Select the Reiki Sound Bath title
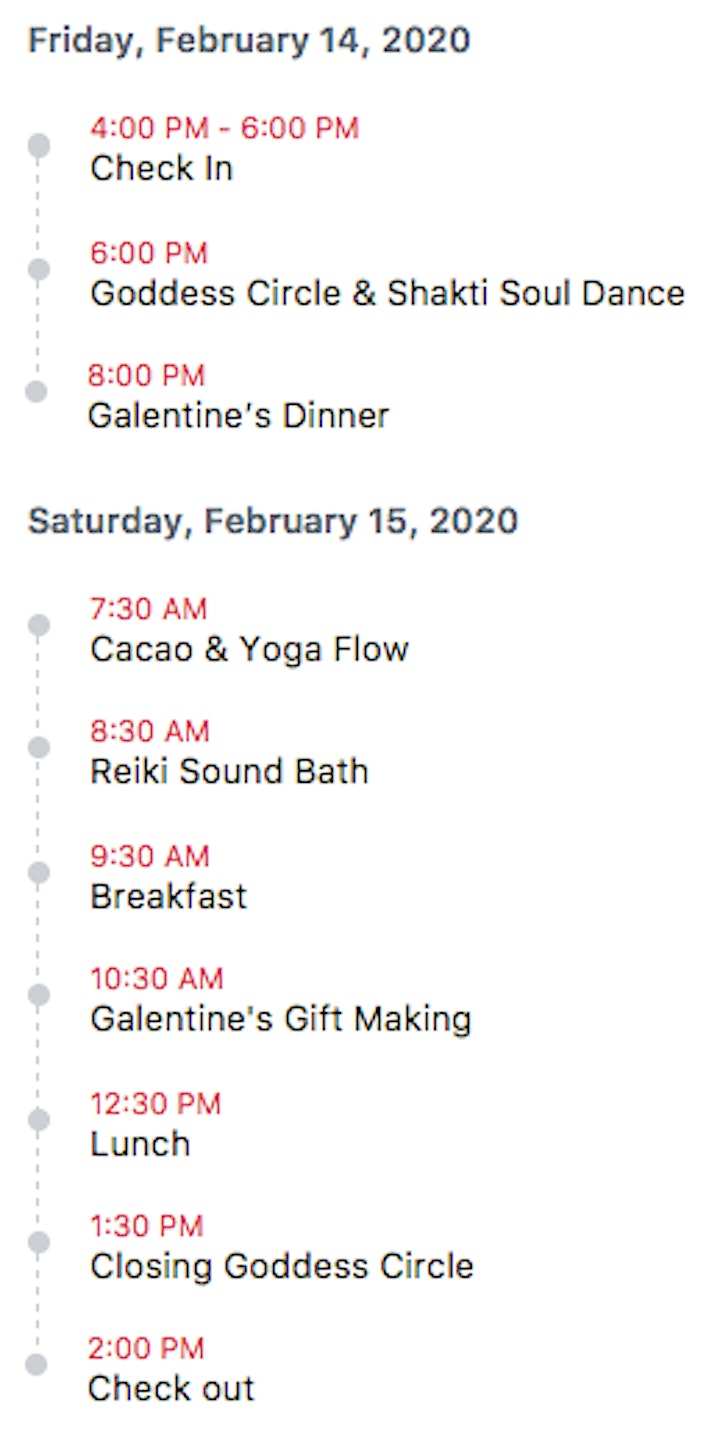Screen dimensions: 720x1448 229,772
